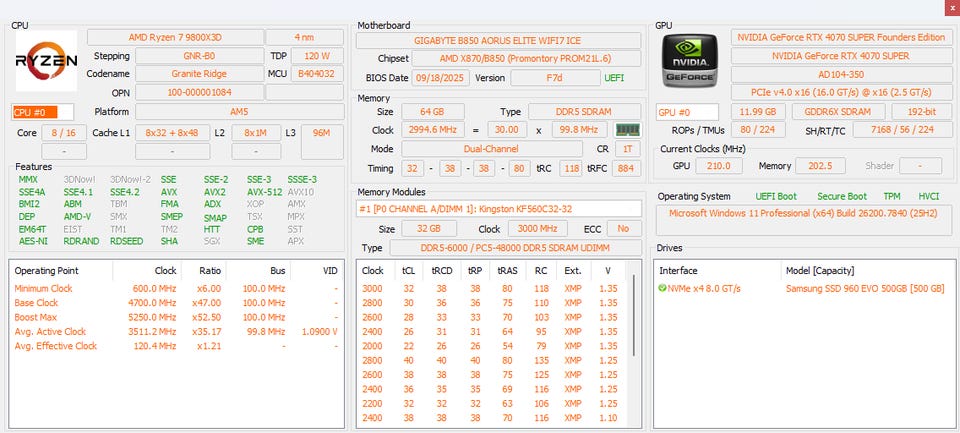Image resolution: width=960 pixels, height=433 pixels.
Task: Select the Avg. Active Clock row
Action: (x=176, y=331)
